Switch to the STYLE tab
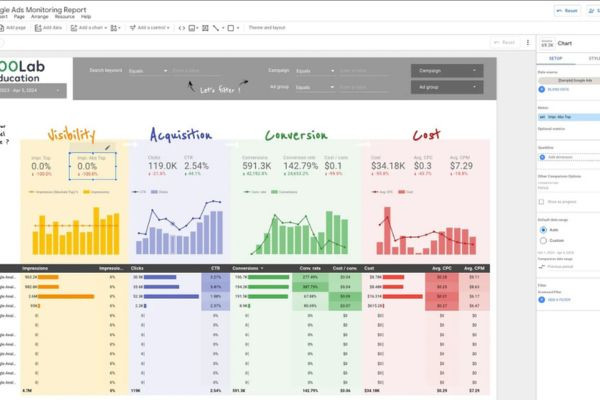 point(594,59)
